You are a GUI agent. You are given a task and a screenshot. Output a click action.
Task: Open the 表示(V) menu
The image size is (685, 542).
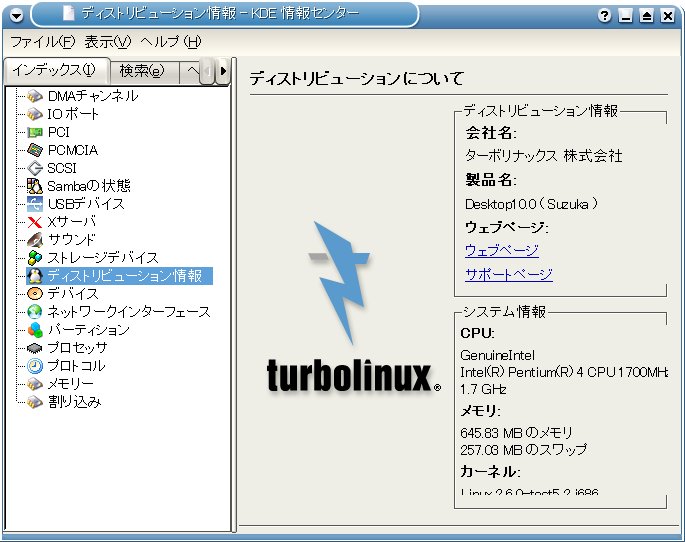point(107,42)
